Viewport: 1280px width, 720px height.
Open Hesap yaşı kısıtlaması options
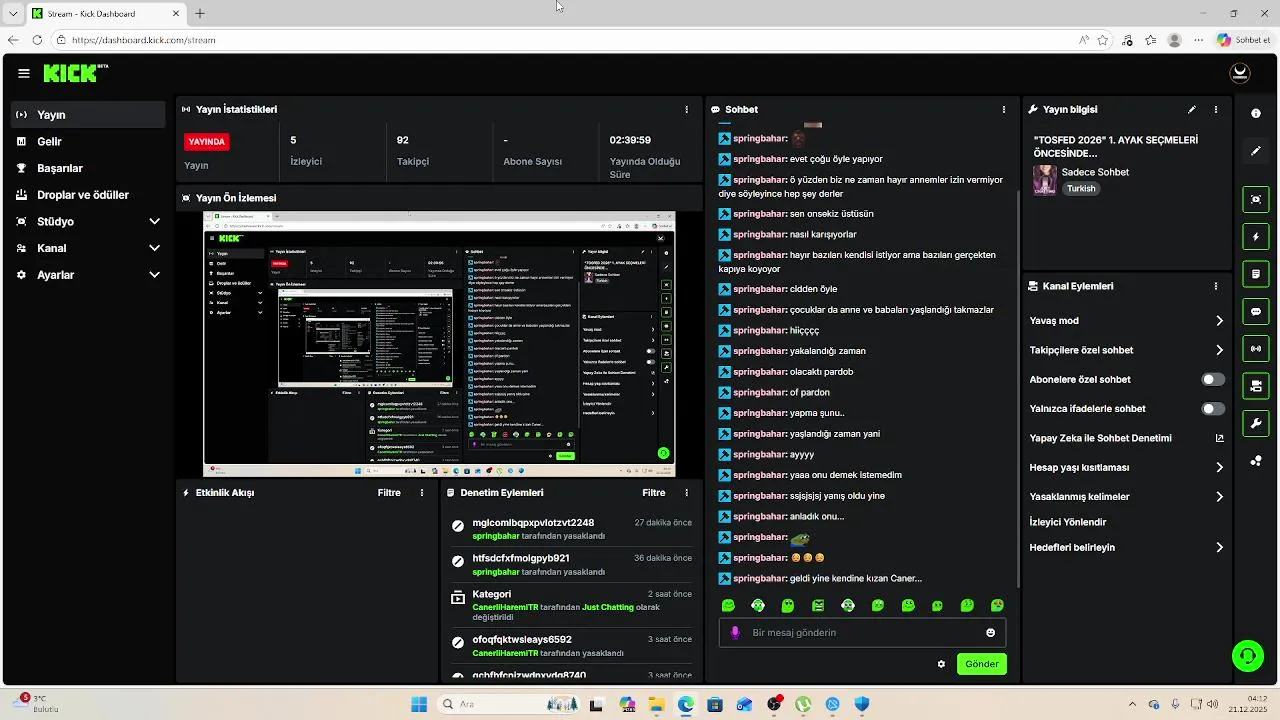click(x=1127, y=468)
